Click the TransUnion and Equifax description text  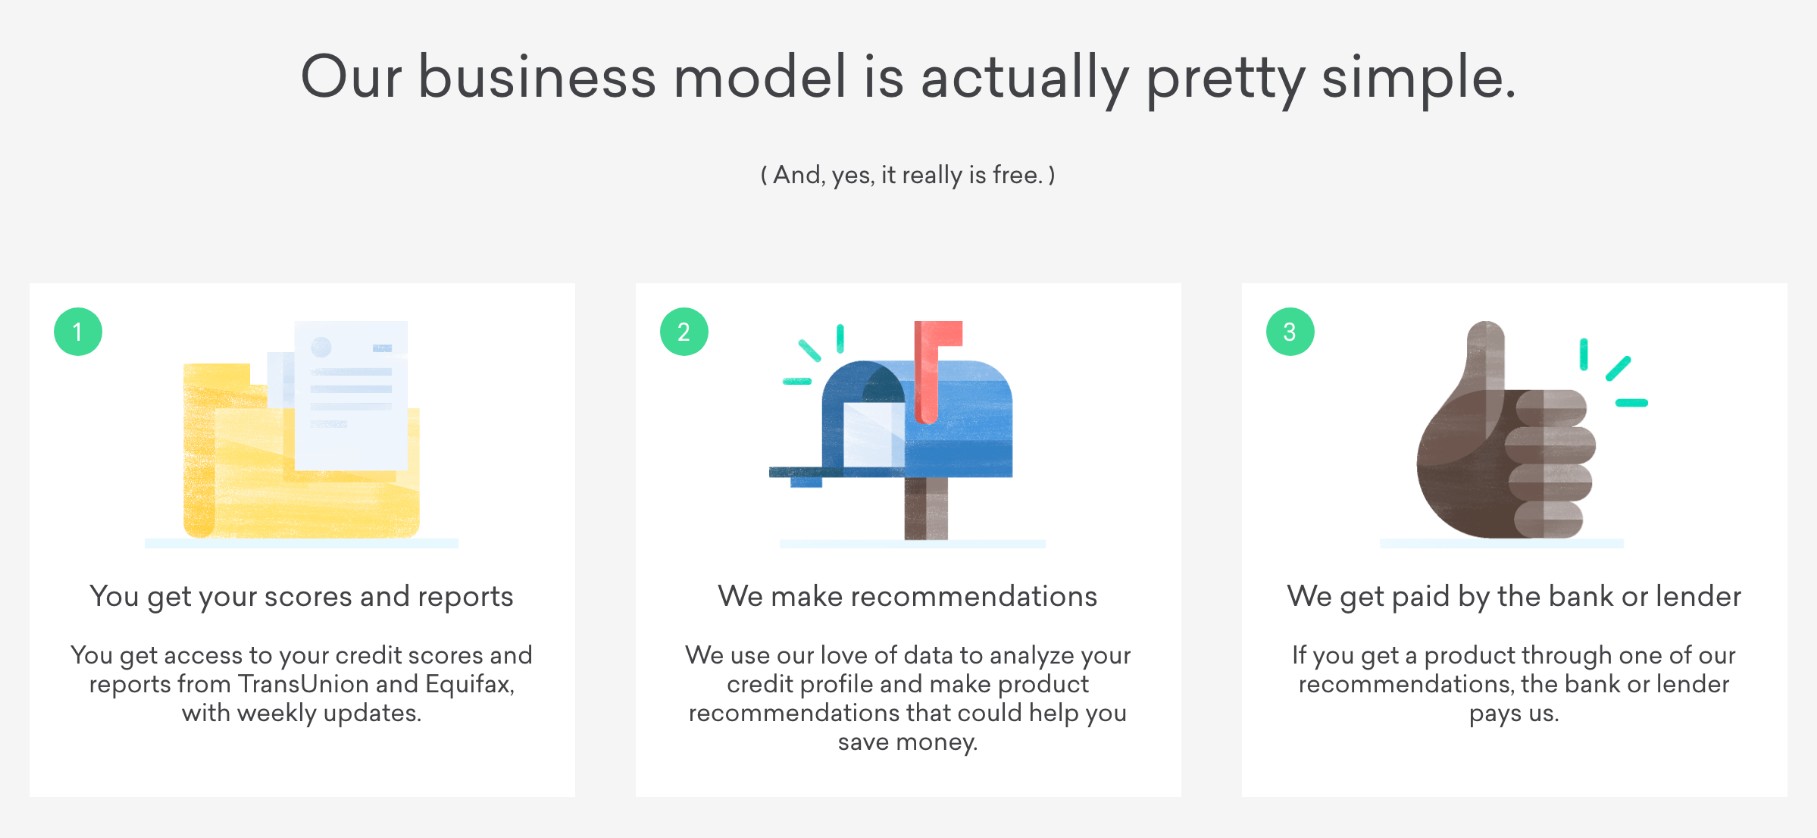[301, 684]
